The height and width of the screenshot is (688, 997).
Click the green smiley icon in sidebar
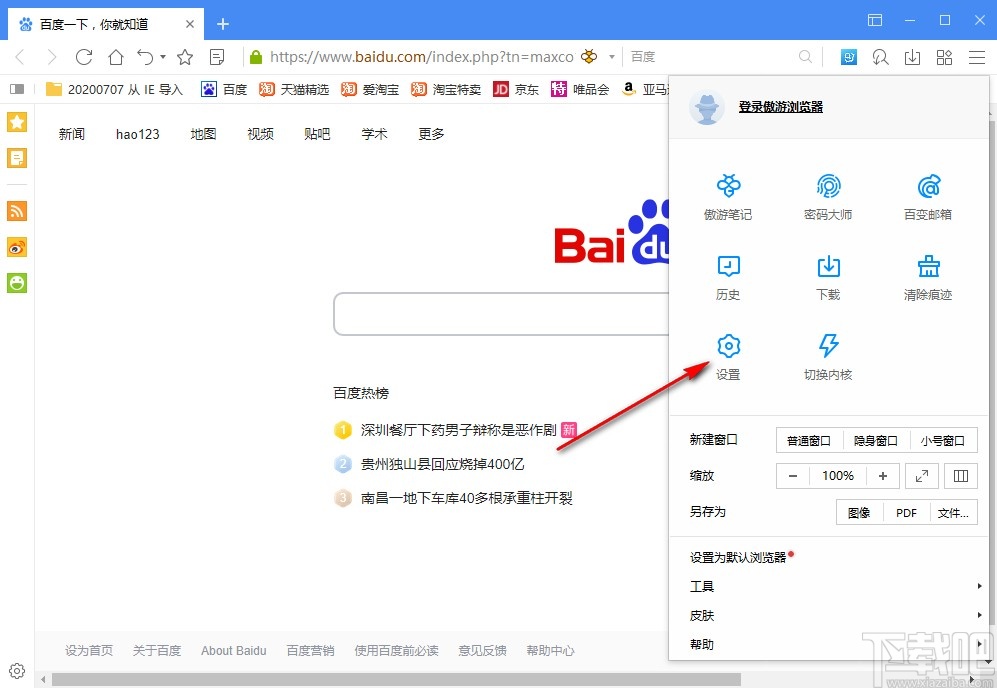tap(17, 283)
